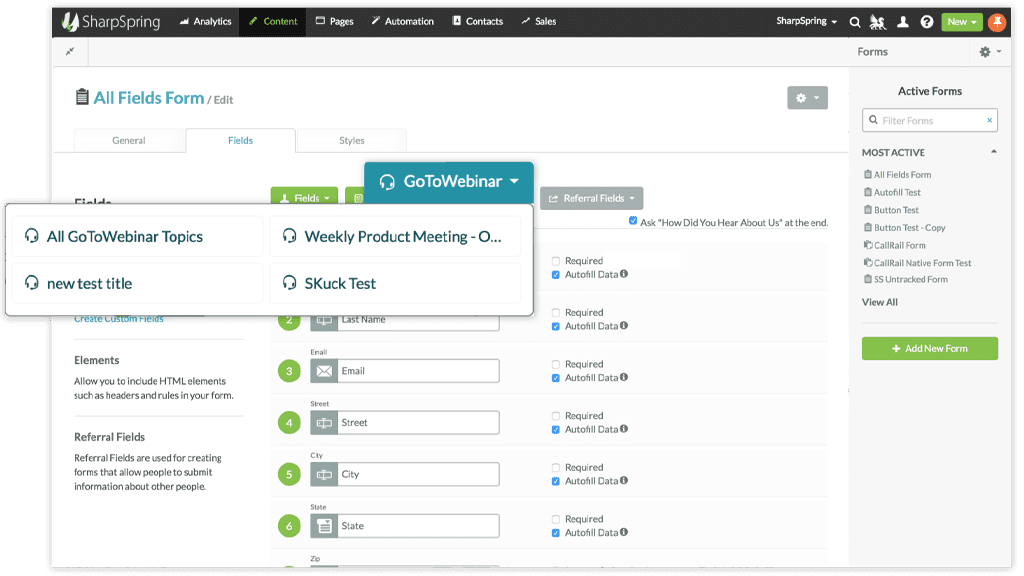Click the SharpSpring logo
This screenshot has width=1024, height=576.
coord(111,22)
